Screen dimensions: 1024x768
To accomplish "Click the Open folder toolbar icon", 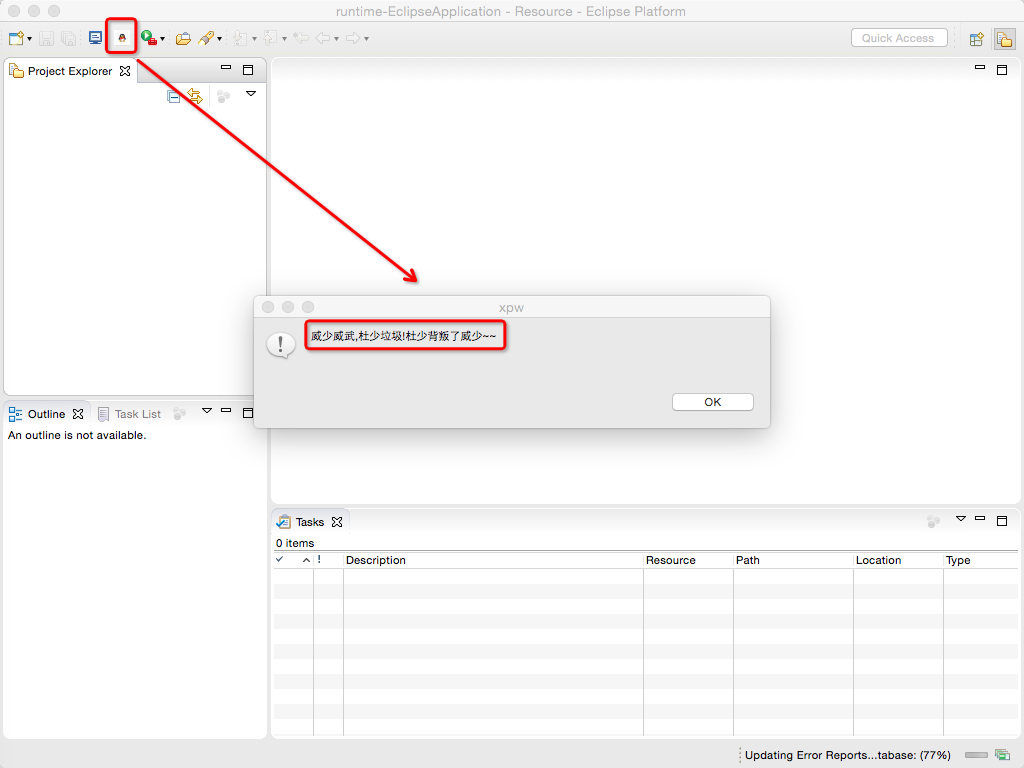I will pos(184,39).
